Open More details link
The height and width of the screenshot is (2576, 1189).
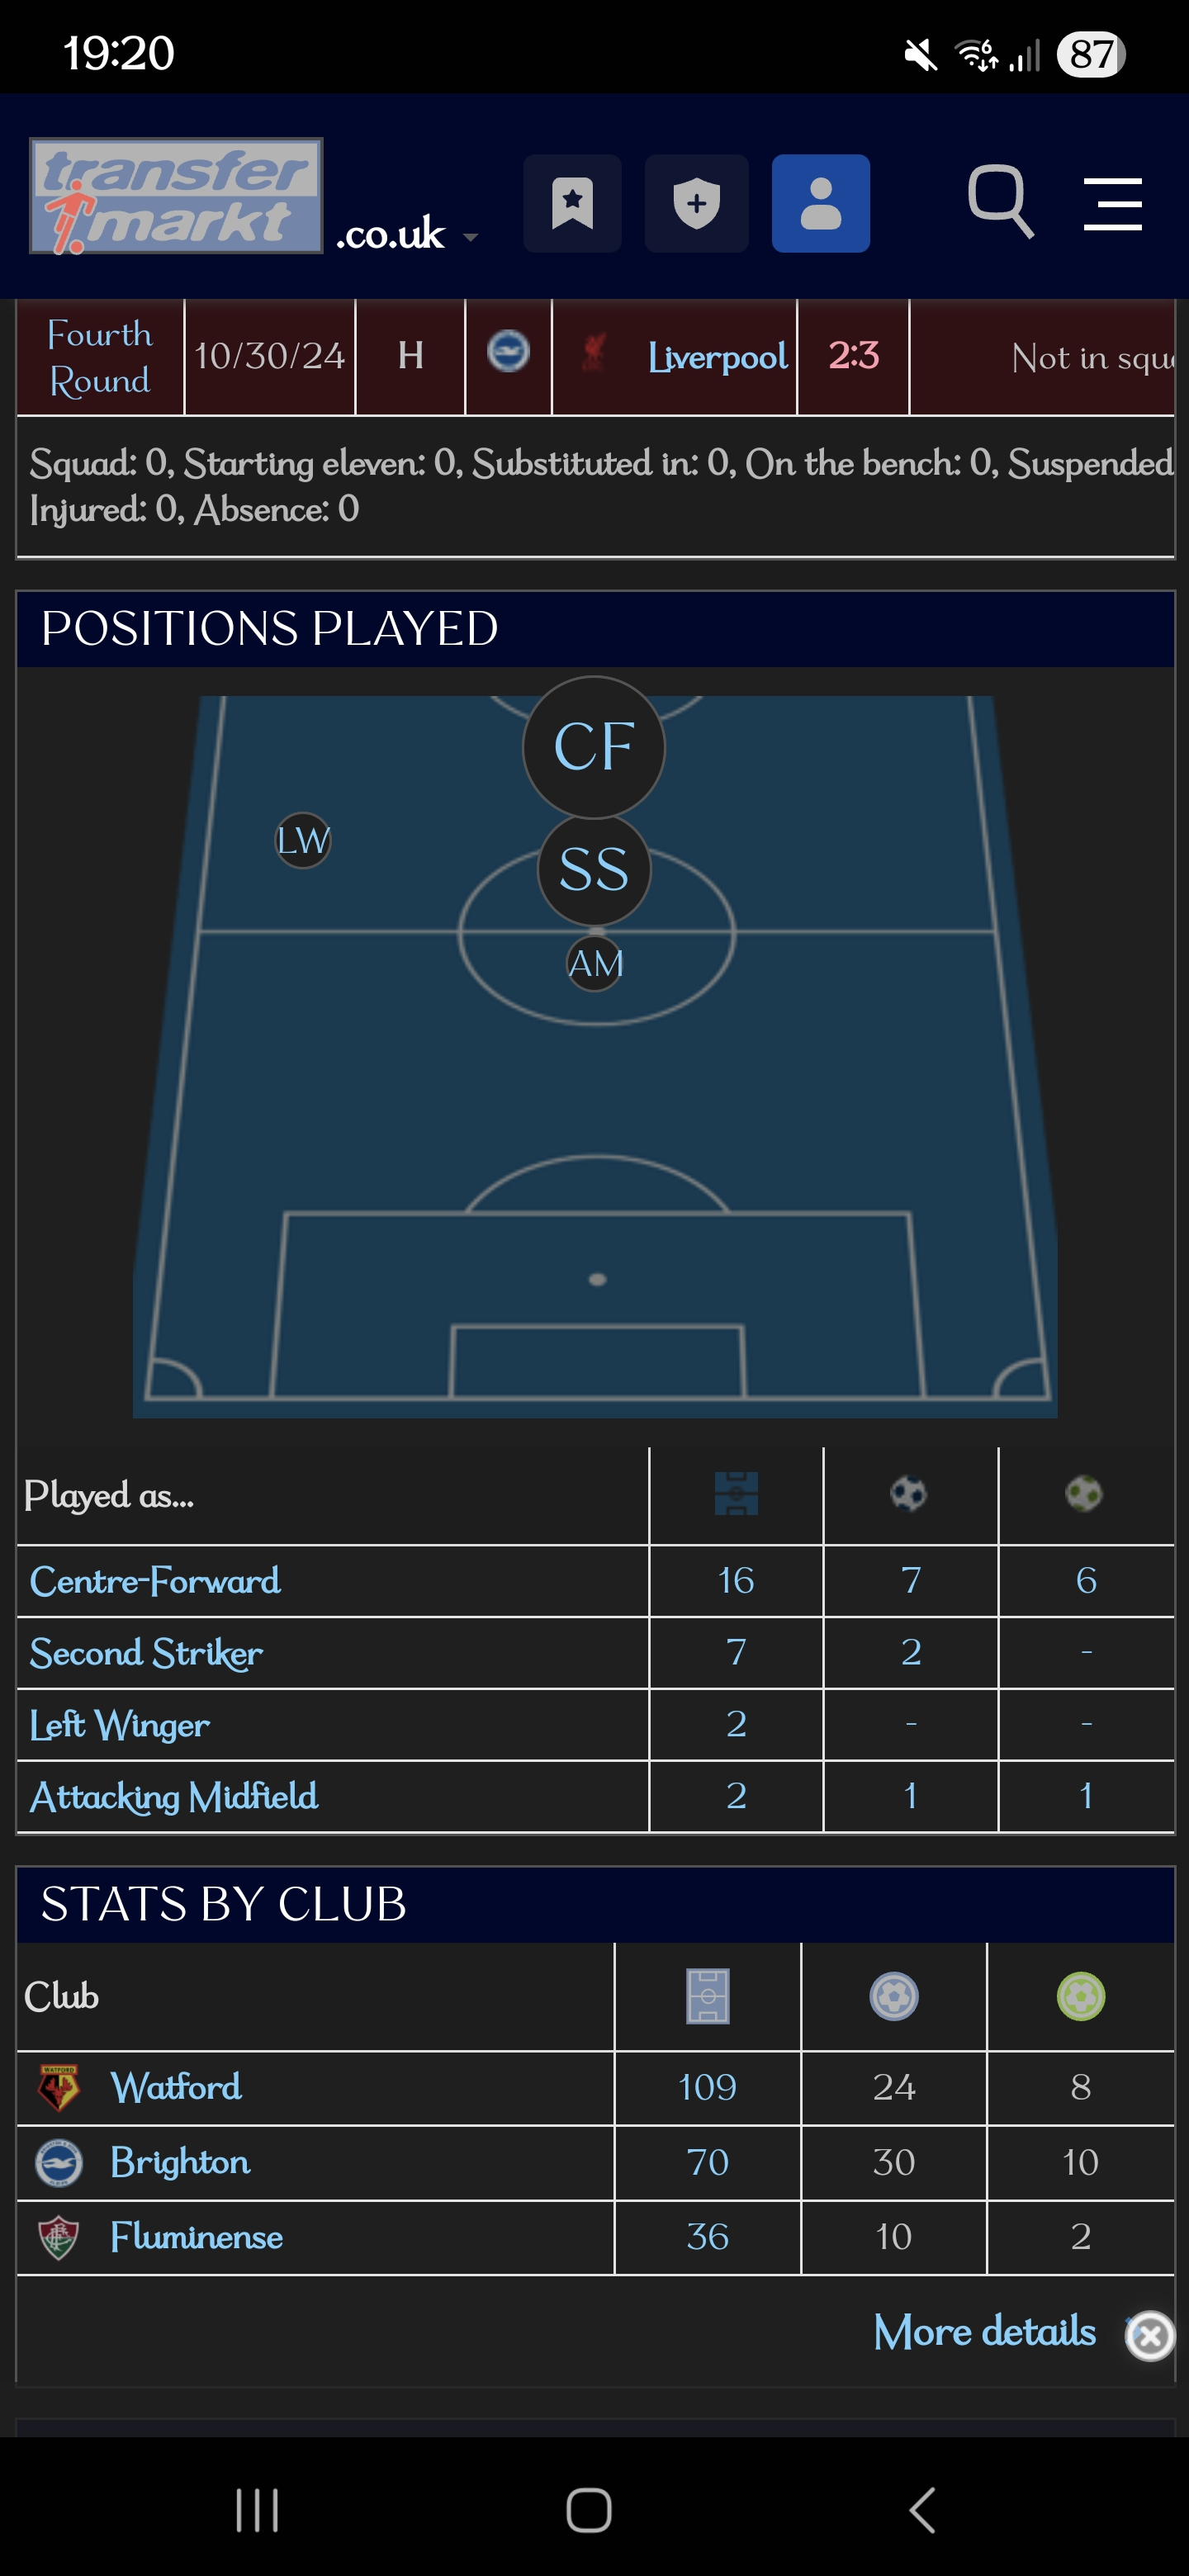click(x=985, y=2331)
